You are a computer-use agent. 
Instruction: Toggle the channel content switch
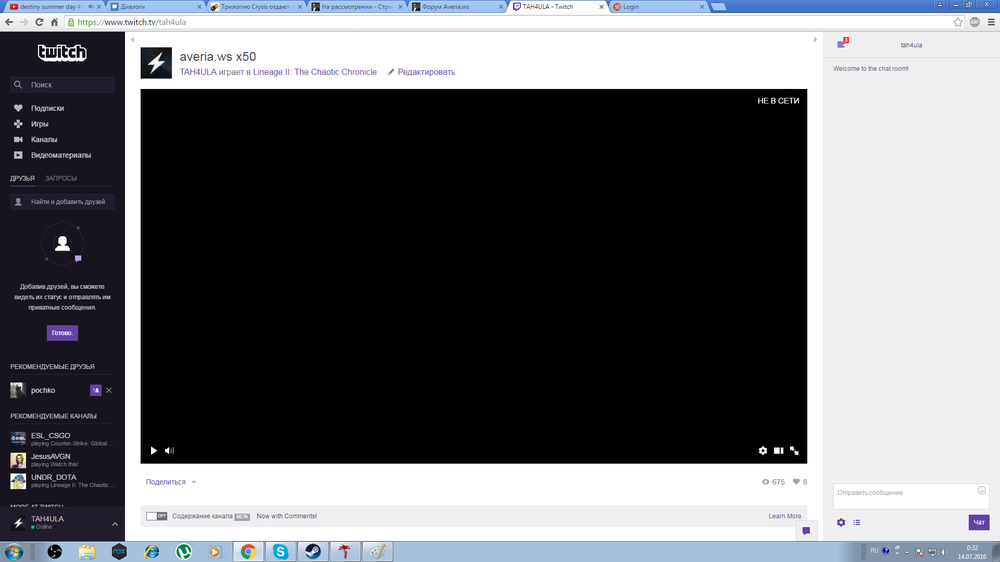[156, 516]
